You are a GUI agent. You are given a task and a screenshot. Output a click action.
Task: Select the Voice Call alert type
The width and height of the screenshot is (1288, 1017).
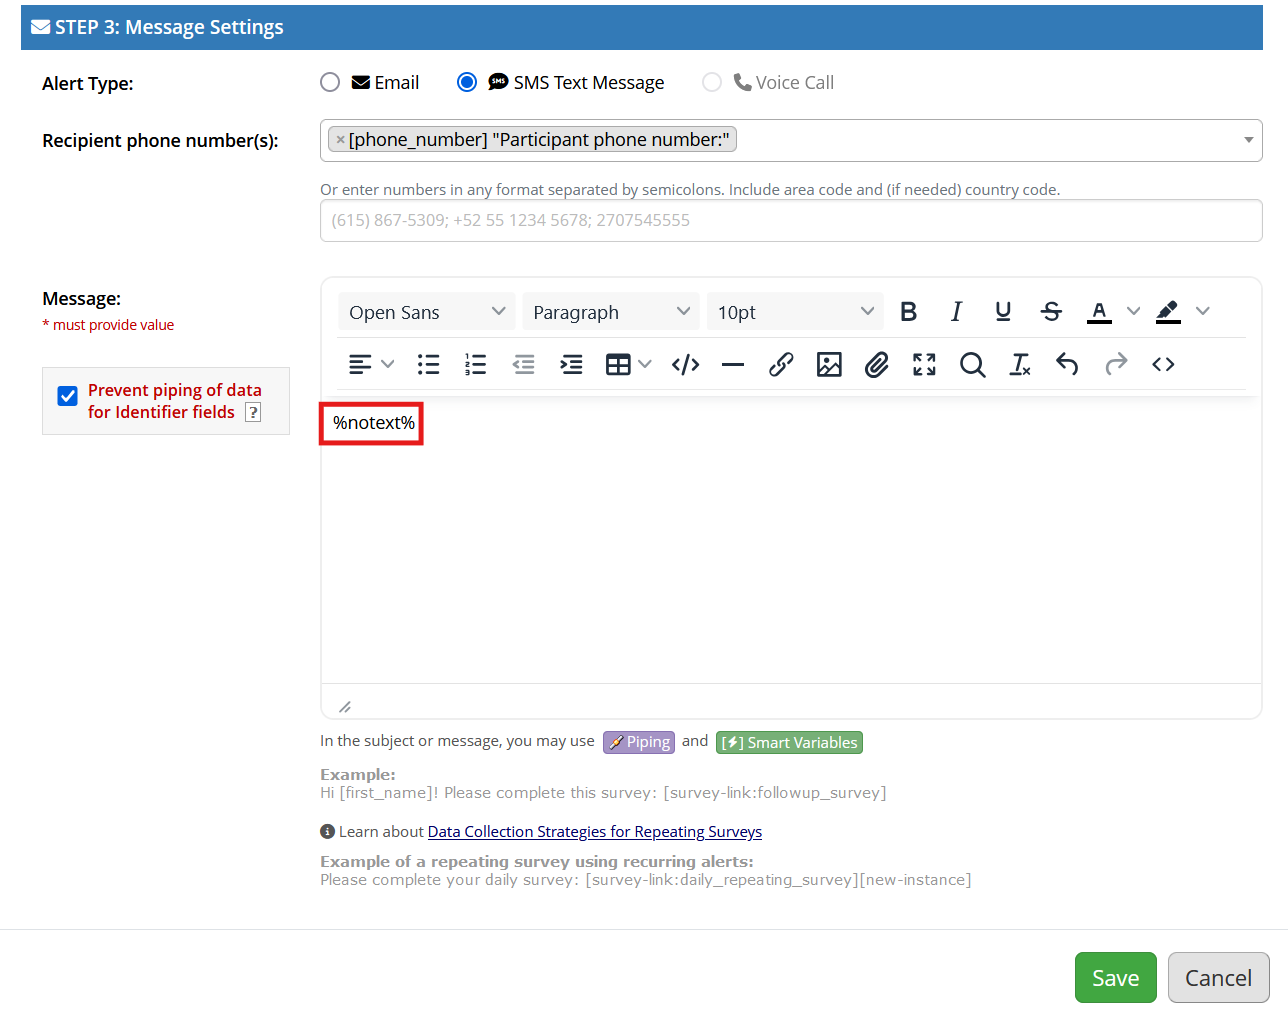712,82
